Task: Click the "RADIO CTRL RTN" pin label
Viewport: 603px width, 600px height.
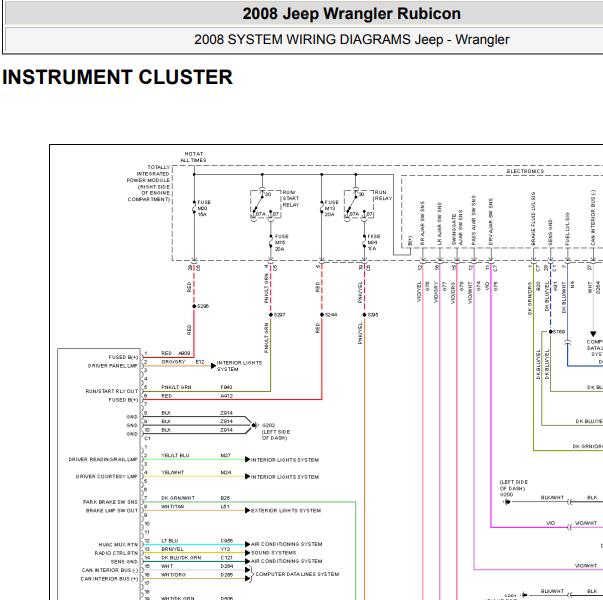Action: click(x=116, y=553)
